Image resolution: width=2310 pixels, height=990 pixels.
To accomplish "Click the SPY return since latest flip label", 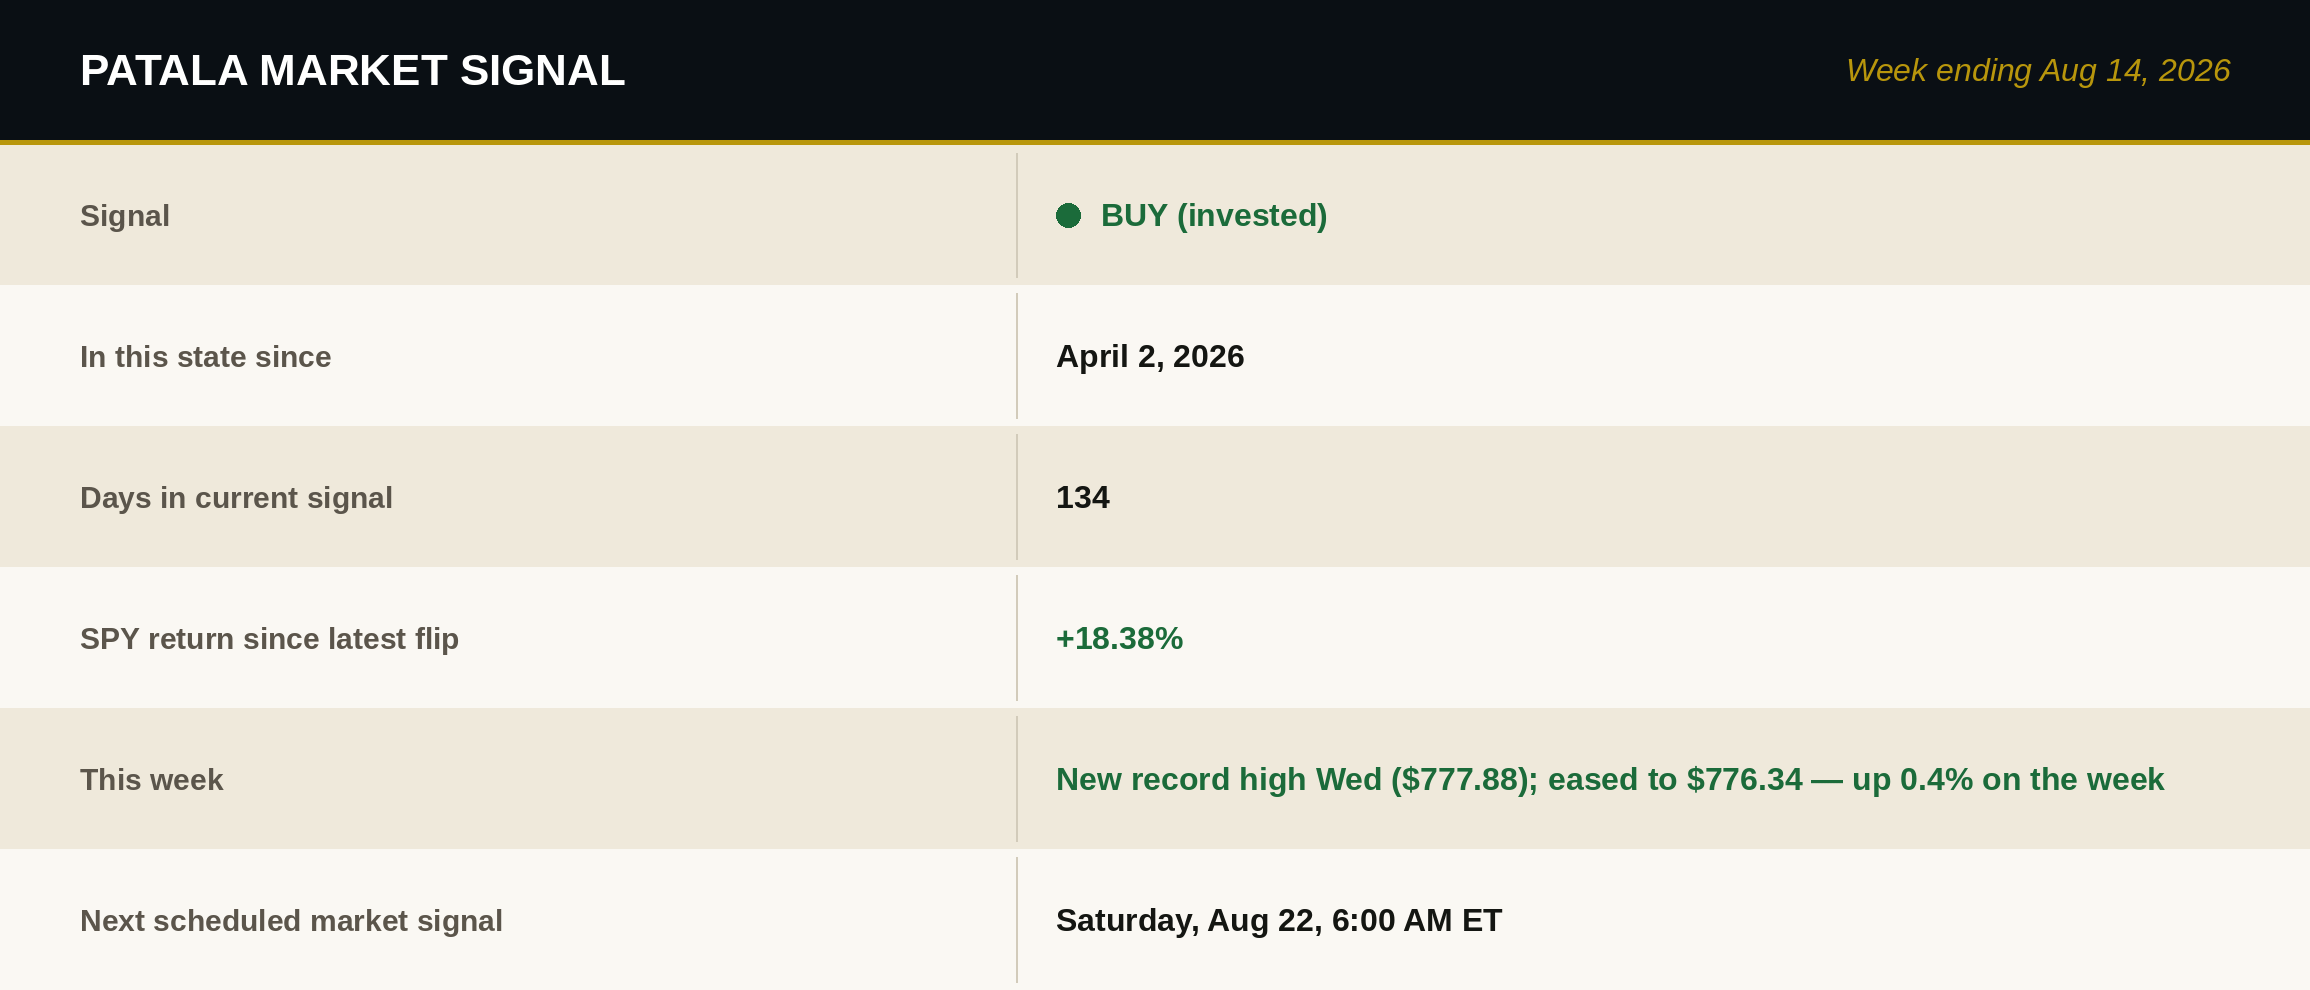I will click(269, 638).
